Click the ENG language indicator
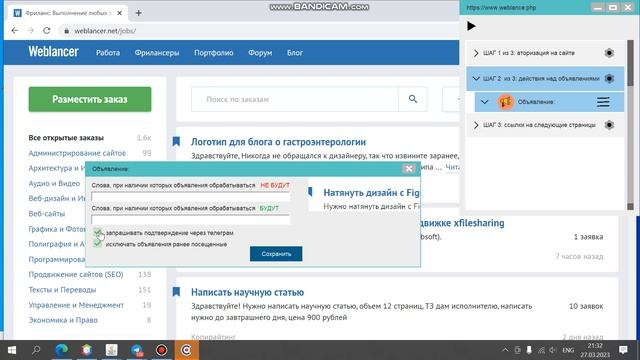 point(568,350)
